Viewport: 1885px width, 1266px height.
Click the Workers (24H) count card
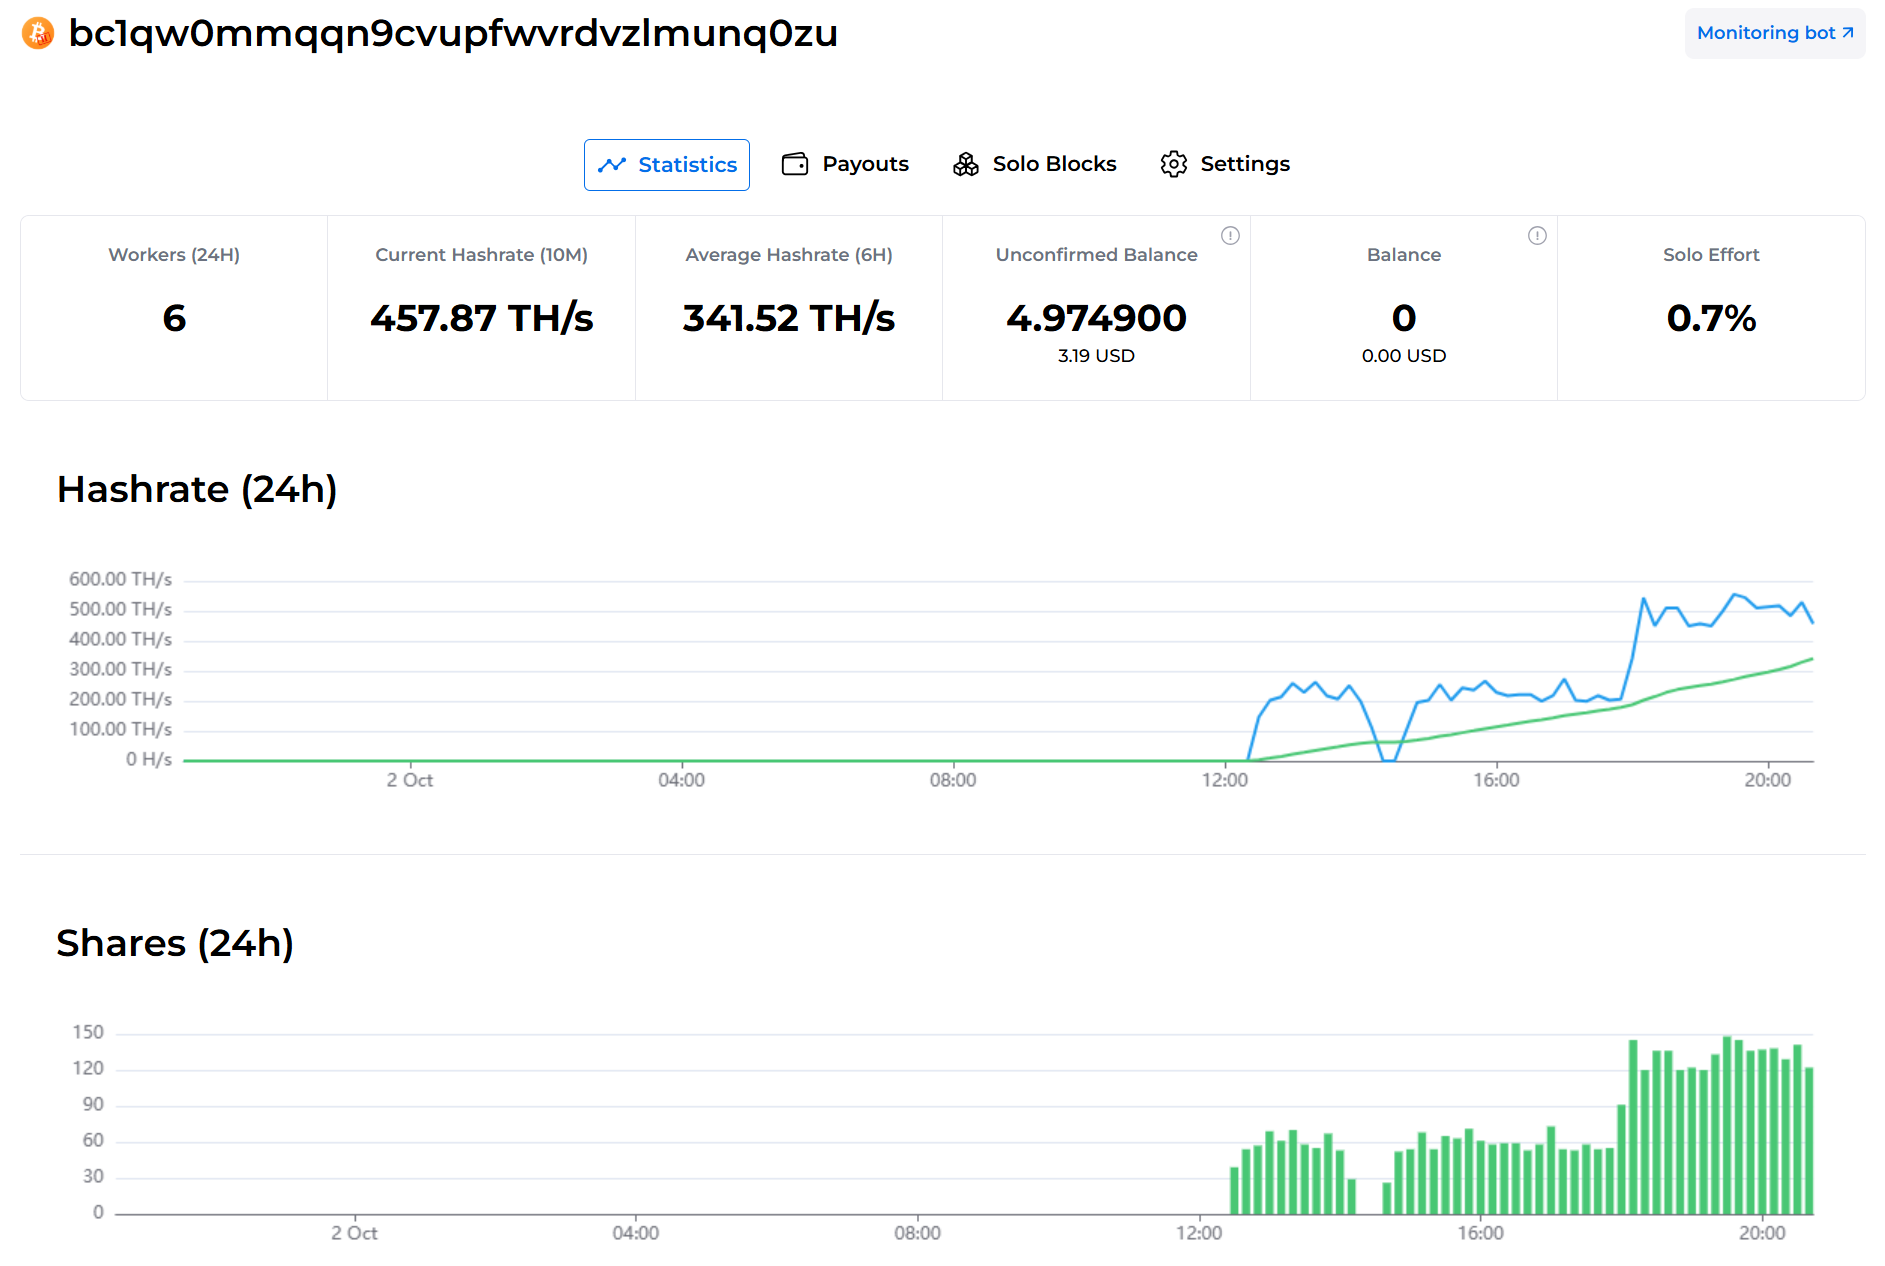[x=174, y=308]
